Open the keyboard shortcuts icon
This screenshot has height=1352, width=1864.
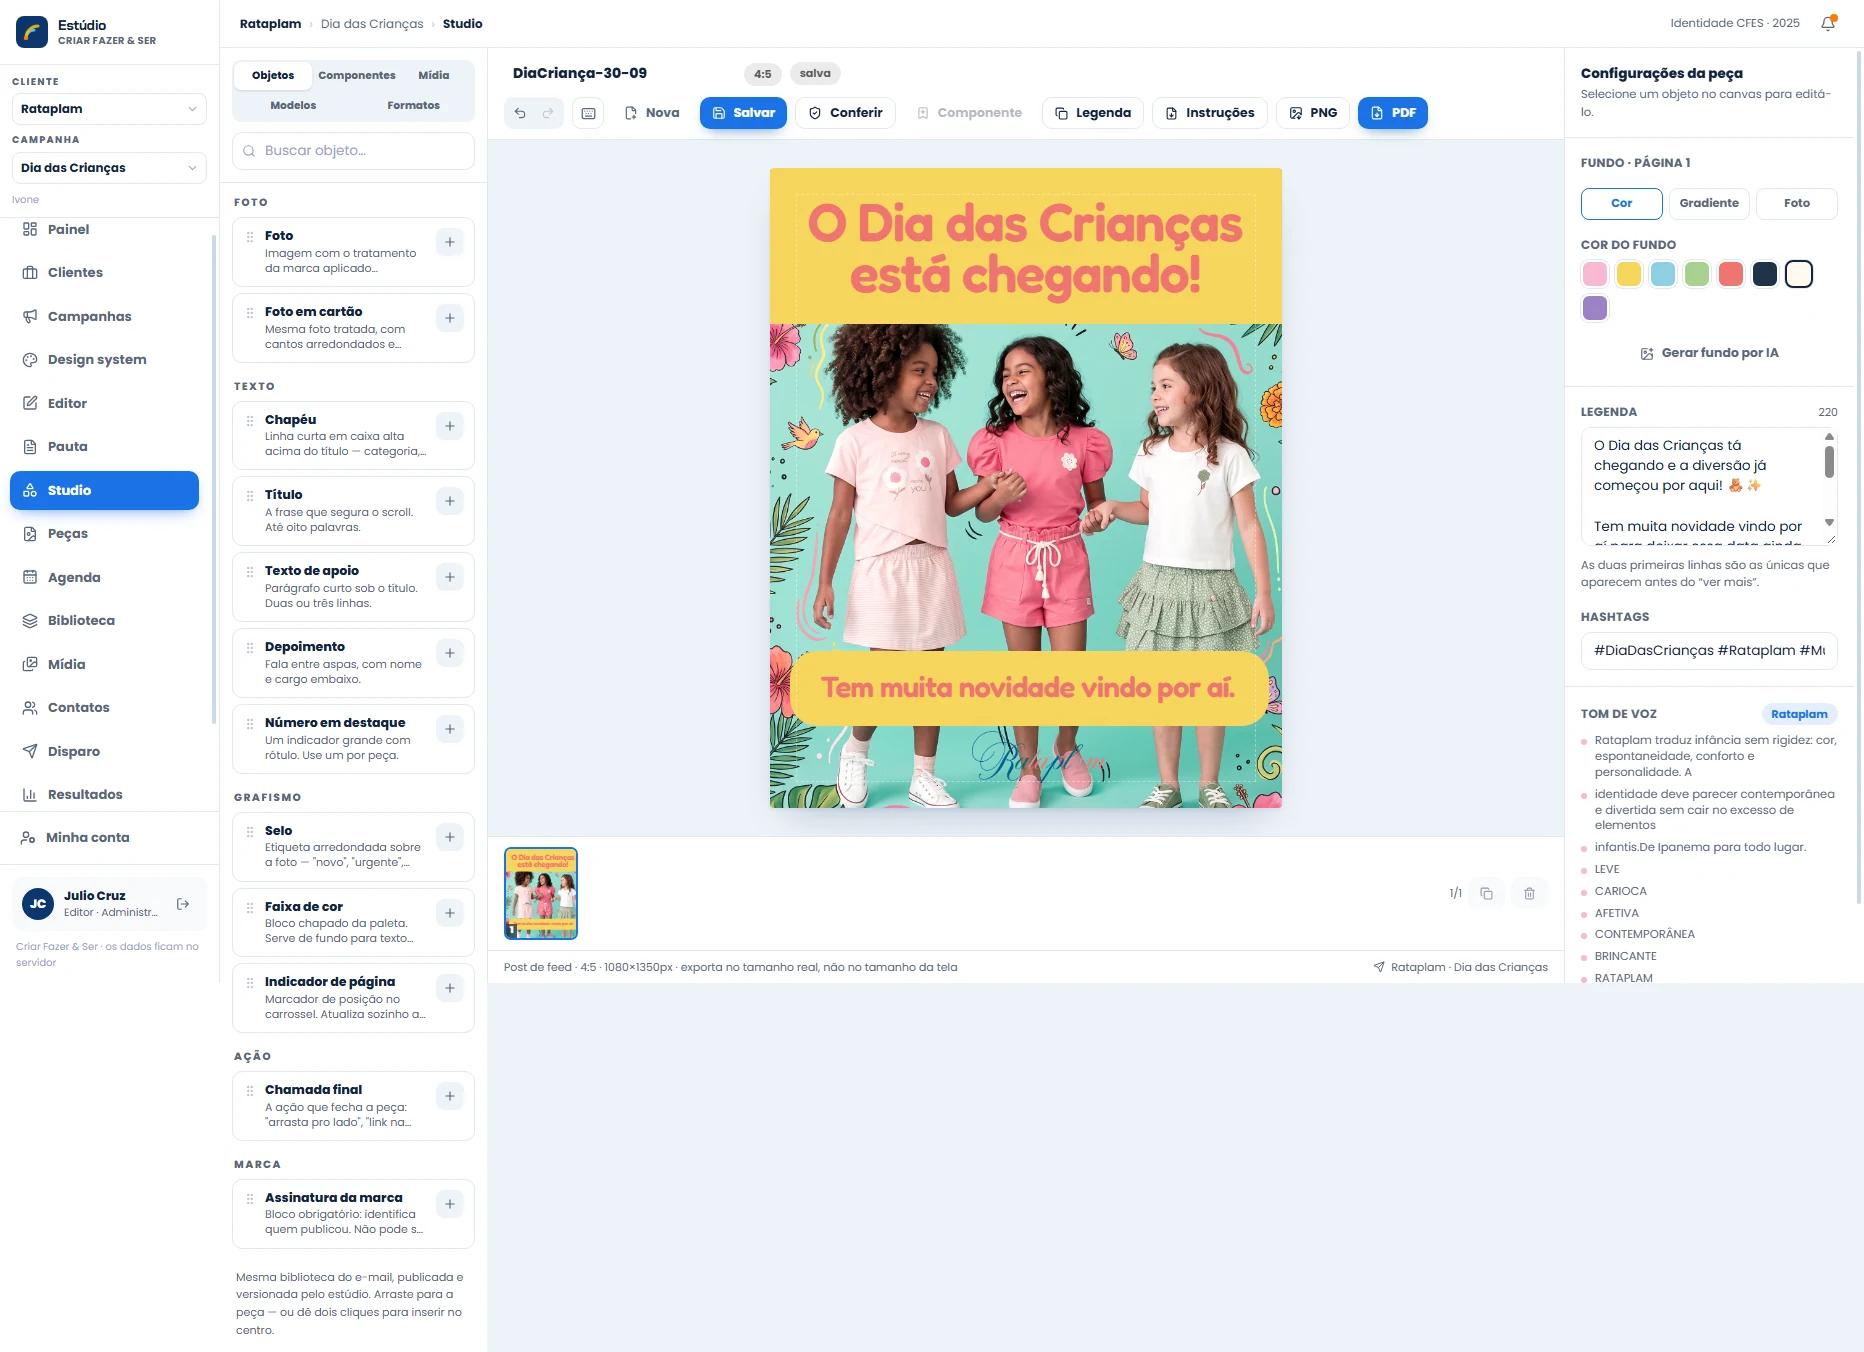589,113
